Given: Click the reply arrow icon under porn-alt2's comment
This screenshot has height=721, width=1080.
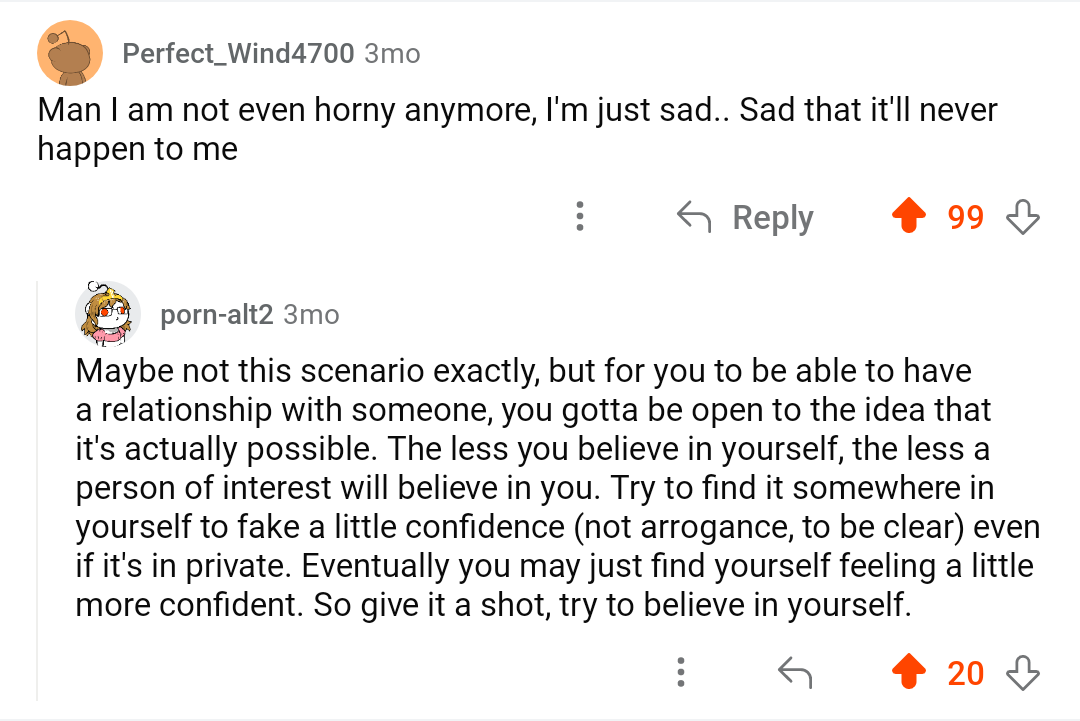Looking at the screenshot, I should 795,673.
